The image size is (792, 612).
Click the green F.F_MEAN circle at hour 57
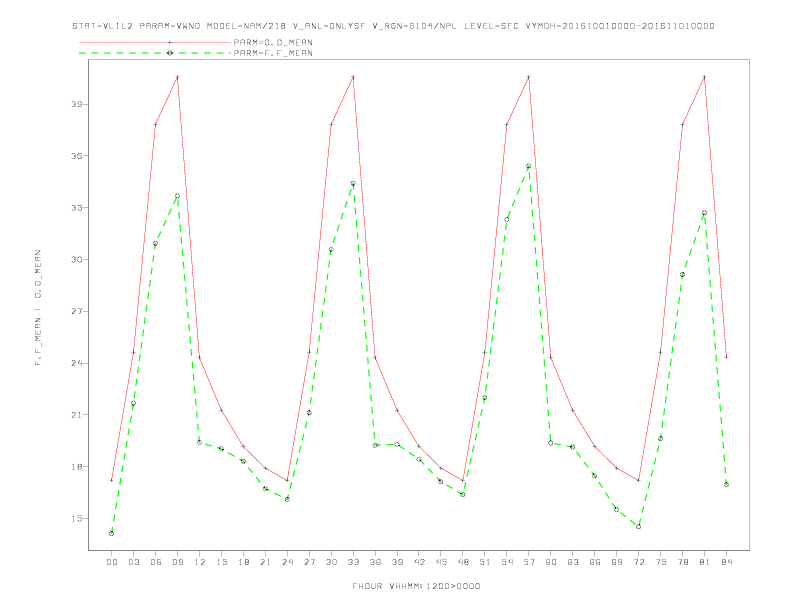tap(529, 166)
